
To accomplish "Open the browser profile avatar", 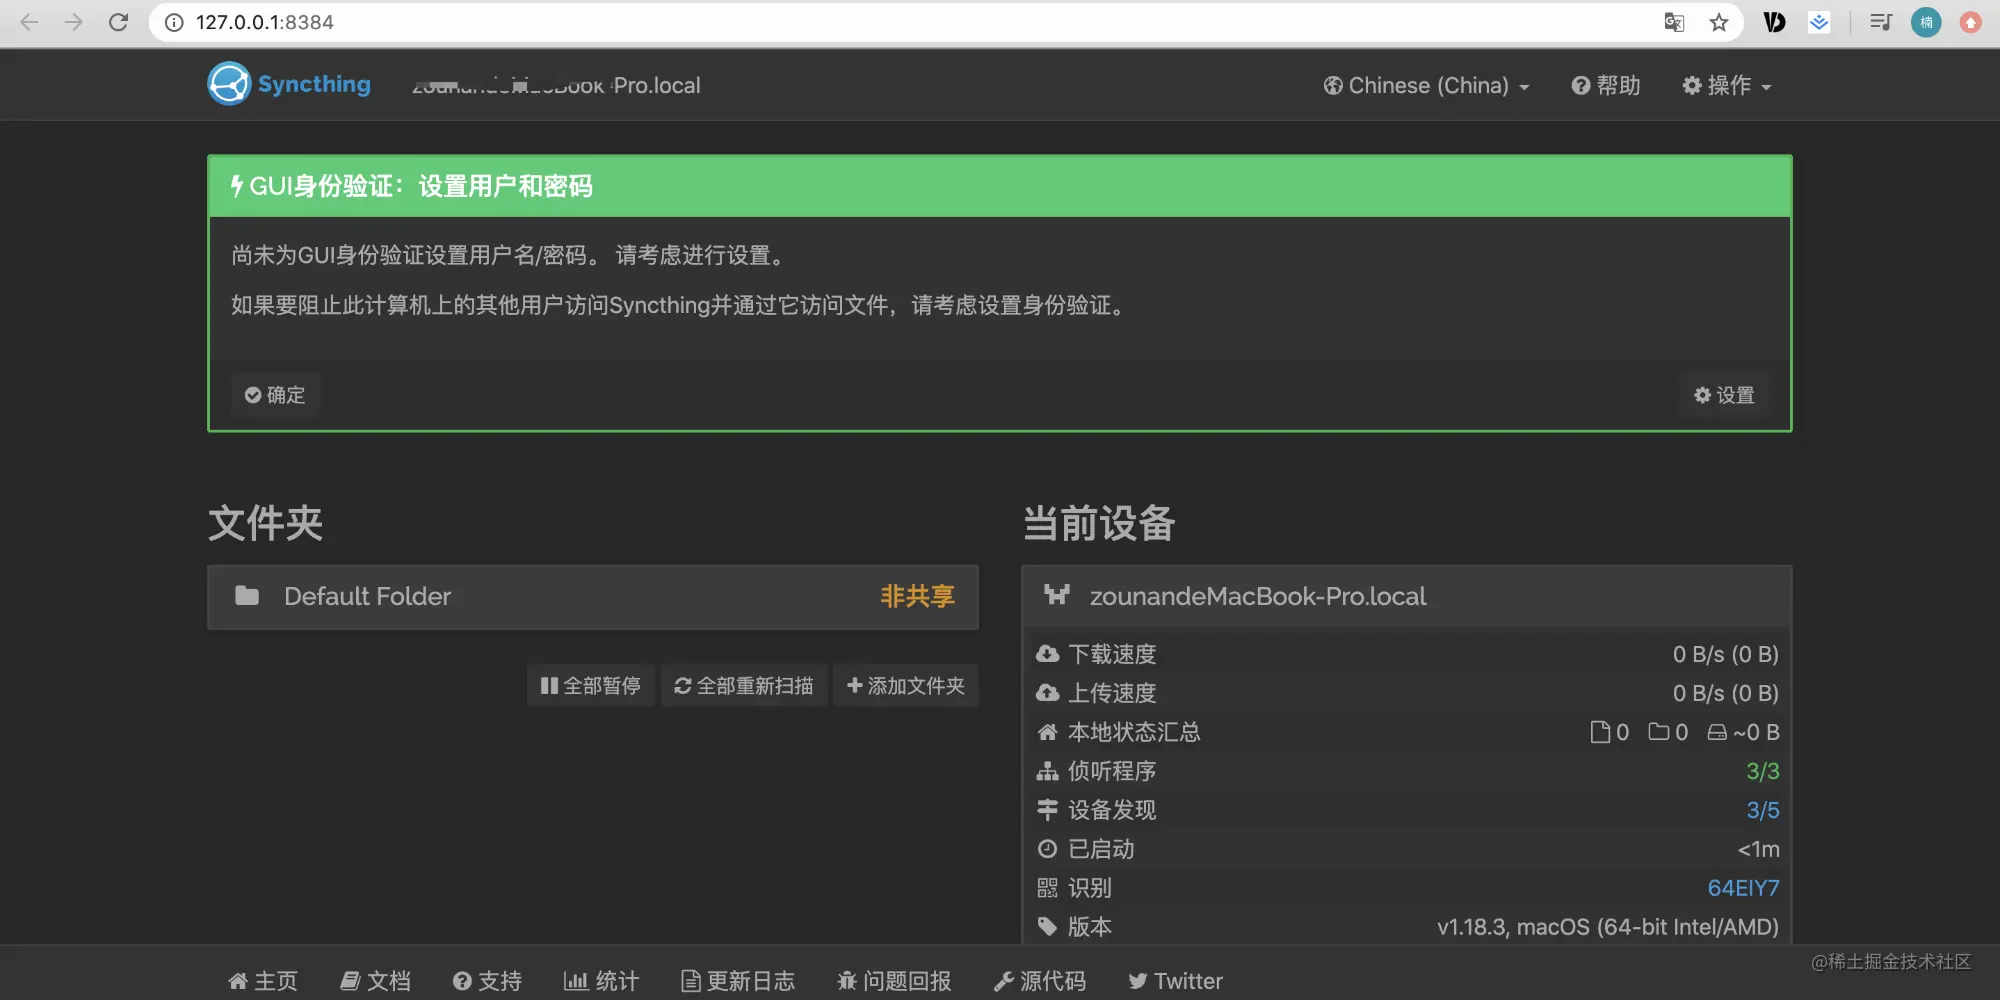I will pos(1926,22).
